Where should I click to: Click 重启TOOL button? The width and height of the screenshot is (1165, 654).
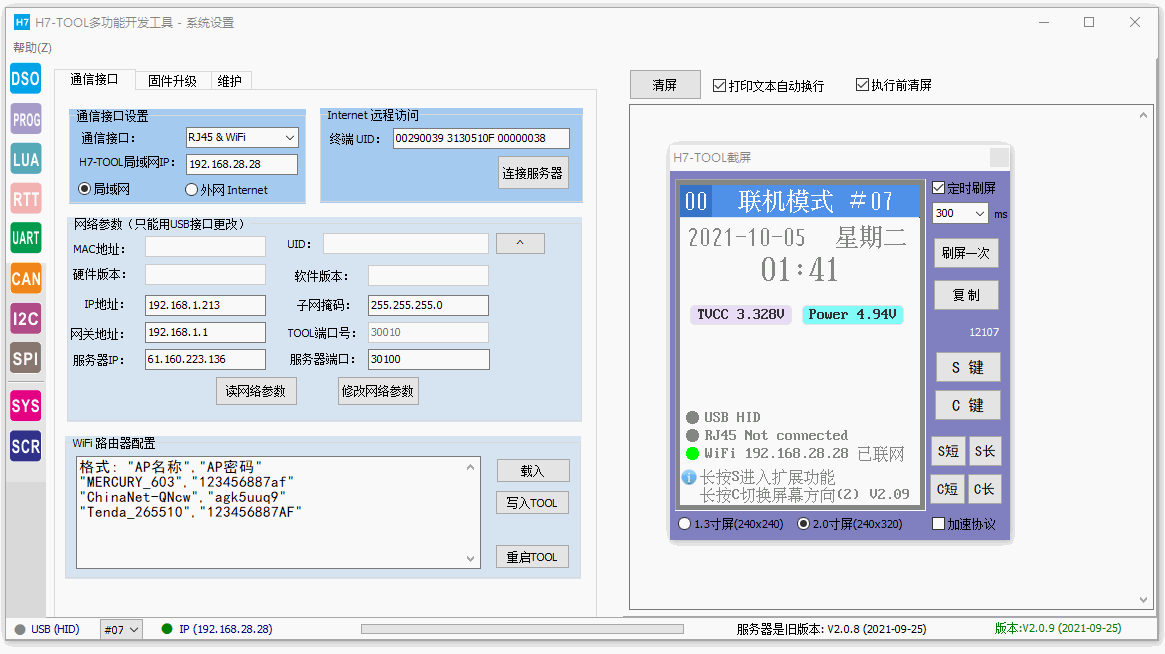(532, 557)
